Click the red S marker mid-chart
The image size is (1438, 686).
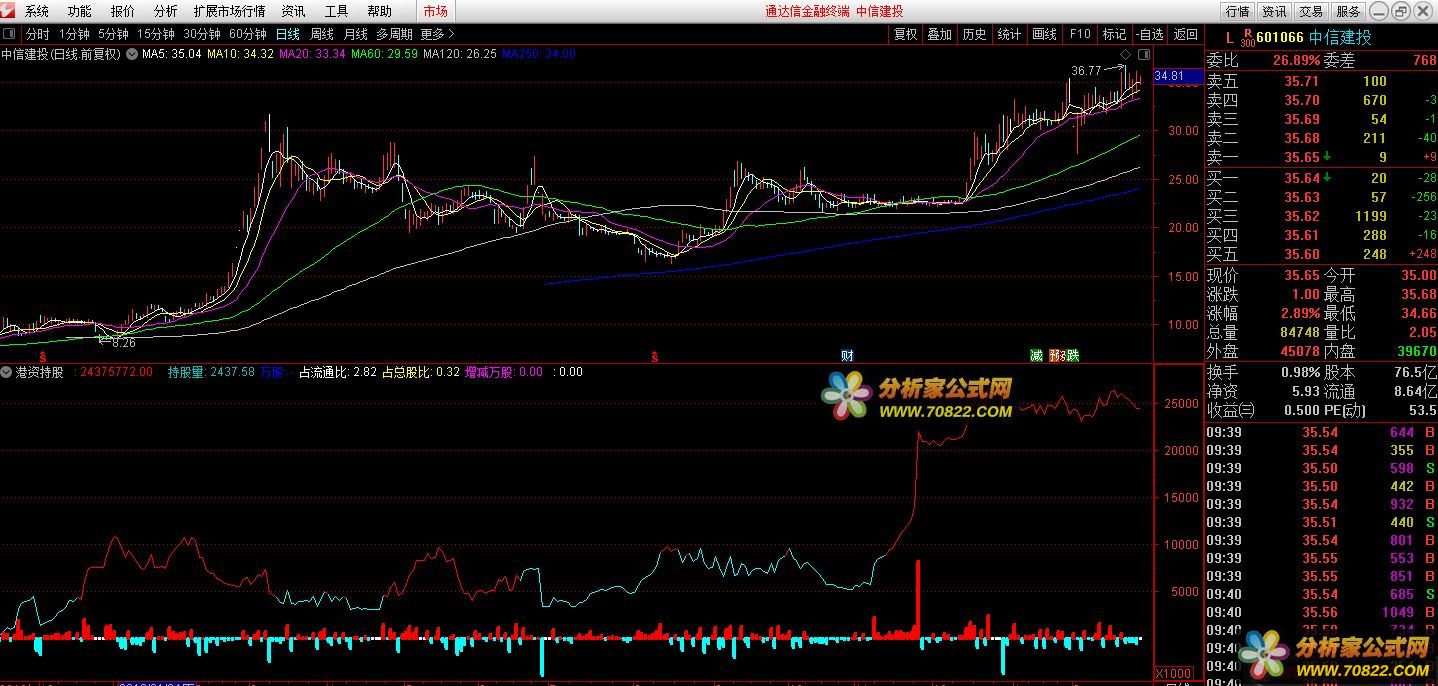[655, 356]
